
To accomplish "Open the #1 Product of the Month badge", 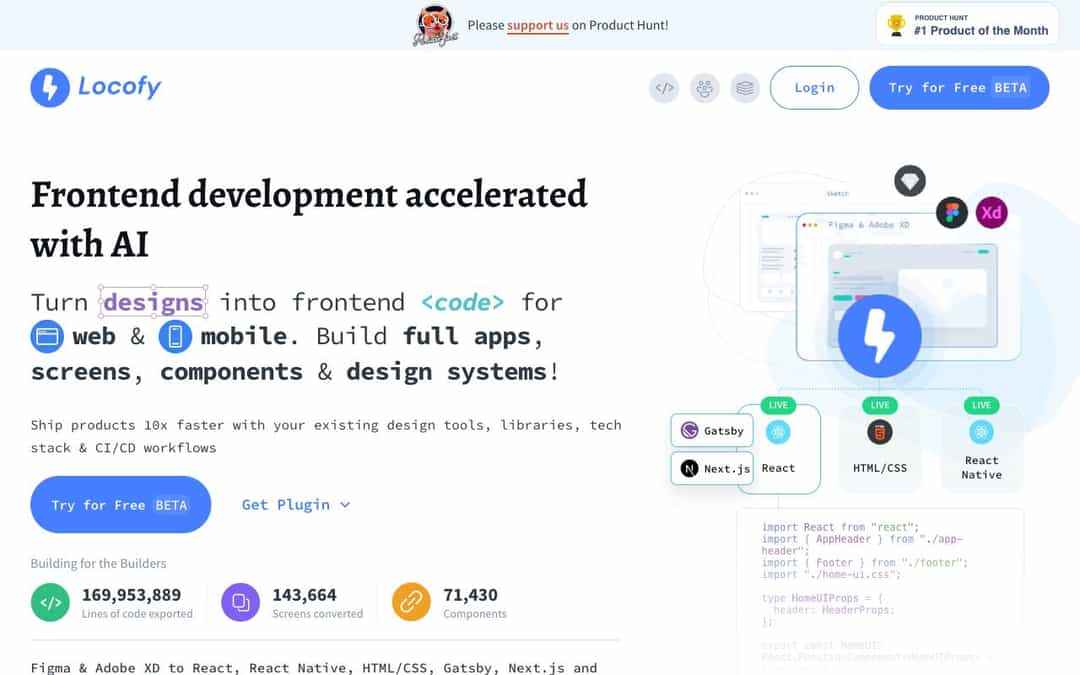I will pos(966,24).
